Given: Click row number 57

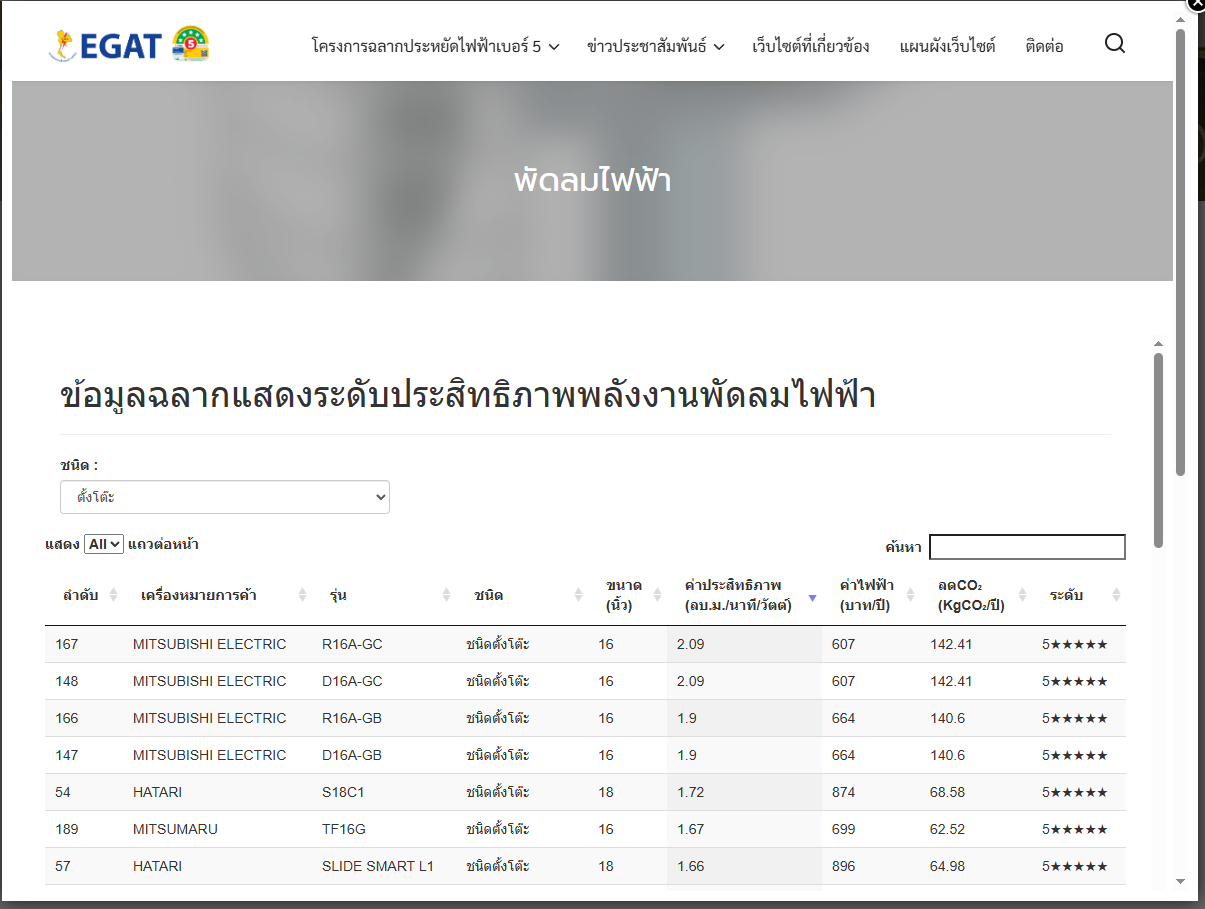Looking at the screenshot, I should [63, 866].
